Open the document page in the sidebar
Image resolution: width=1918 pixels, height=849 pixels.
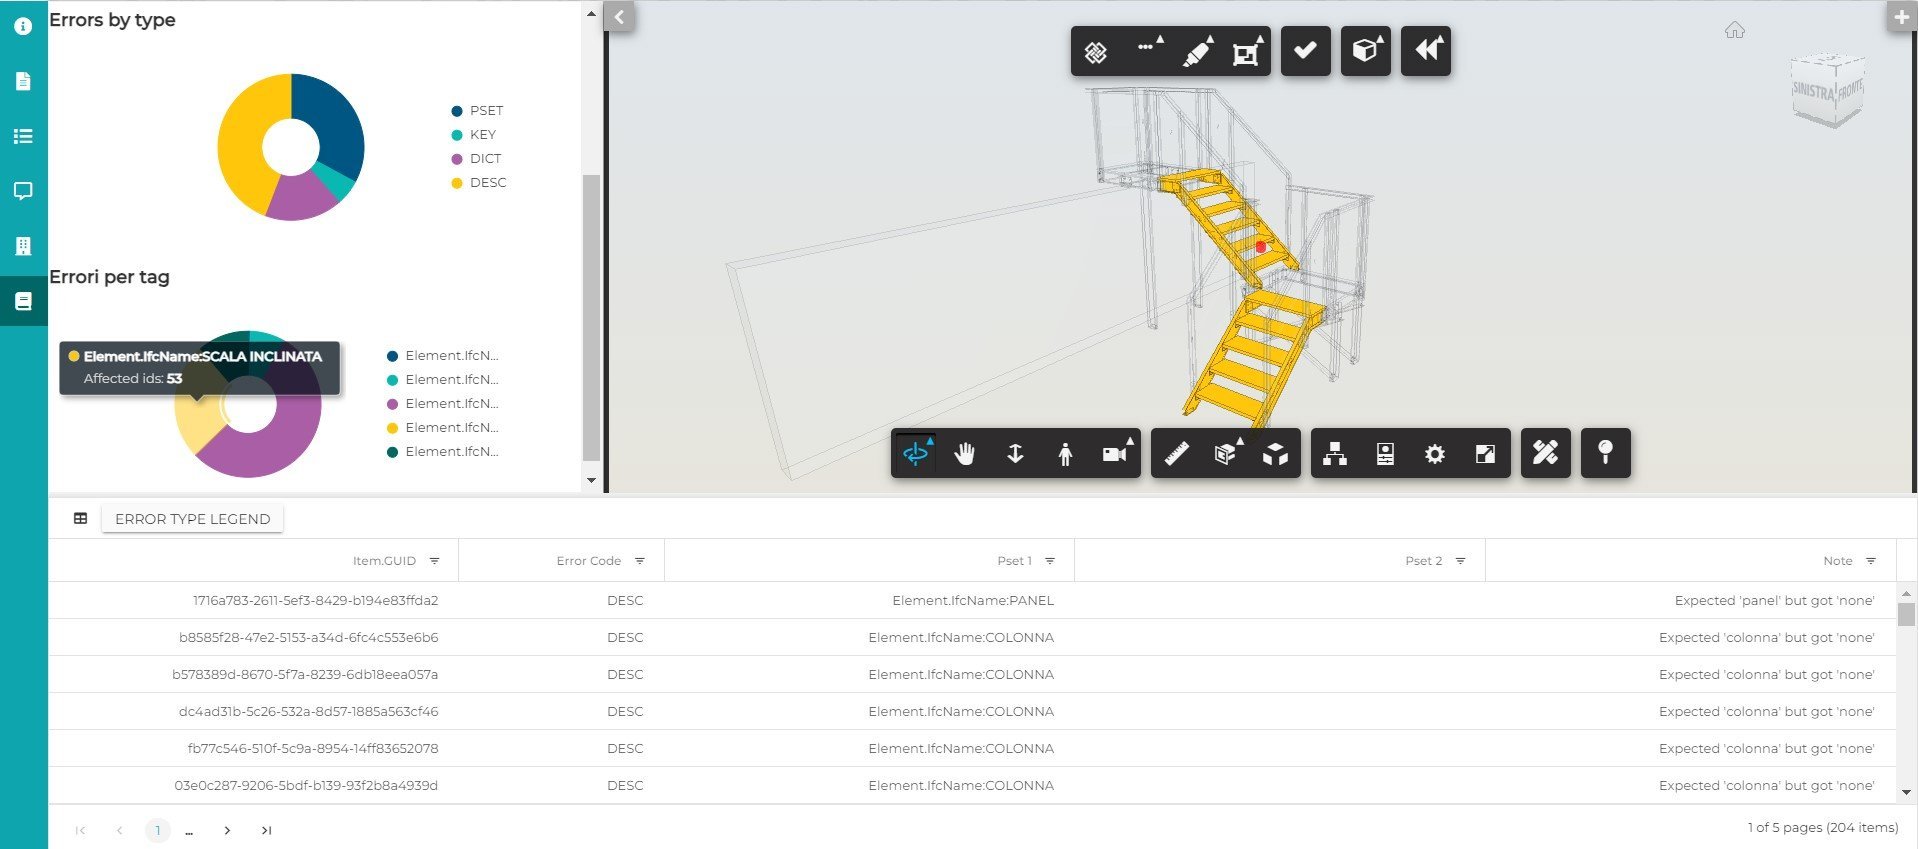(x=23, y=81)
